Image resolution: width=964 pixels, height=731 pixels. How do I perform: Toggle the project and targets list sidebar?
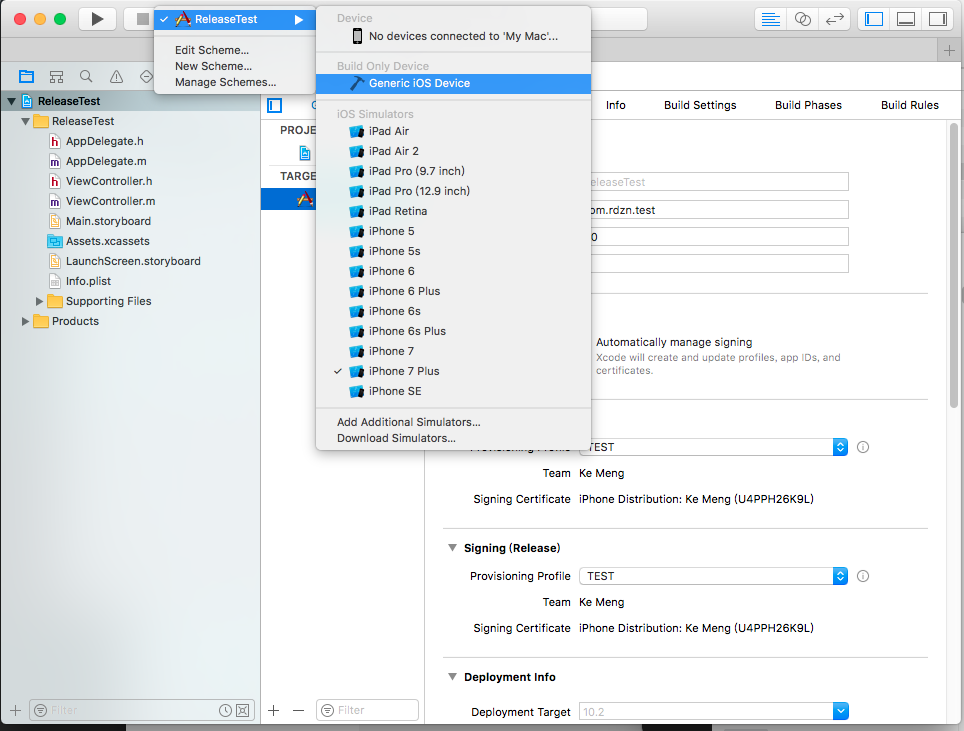coord(275,105)
